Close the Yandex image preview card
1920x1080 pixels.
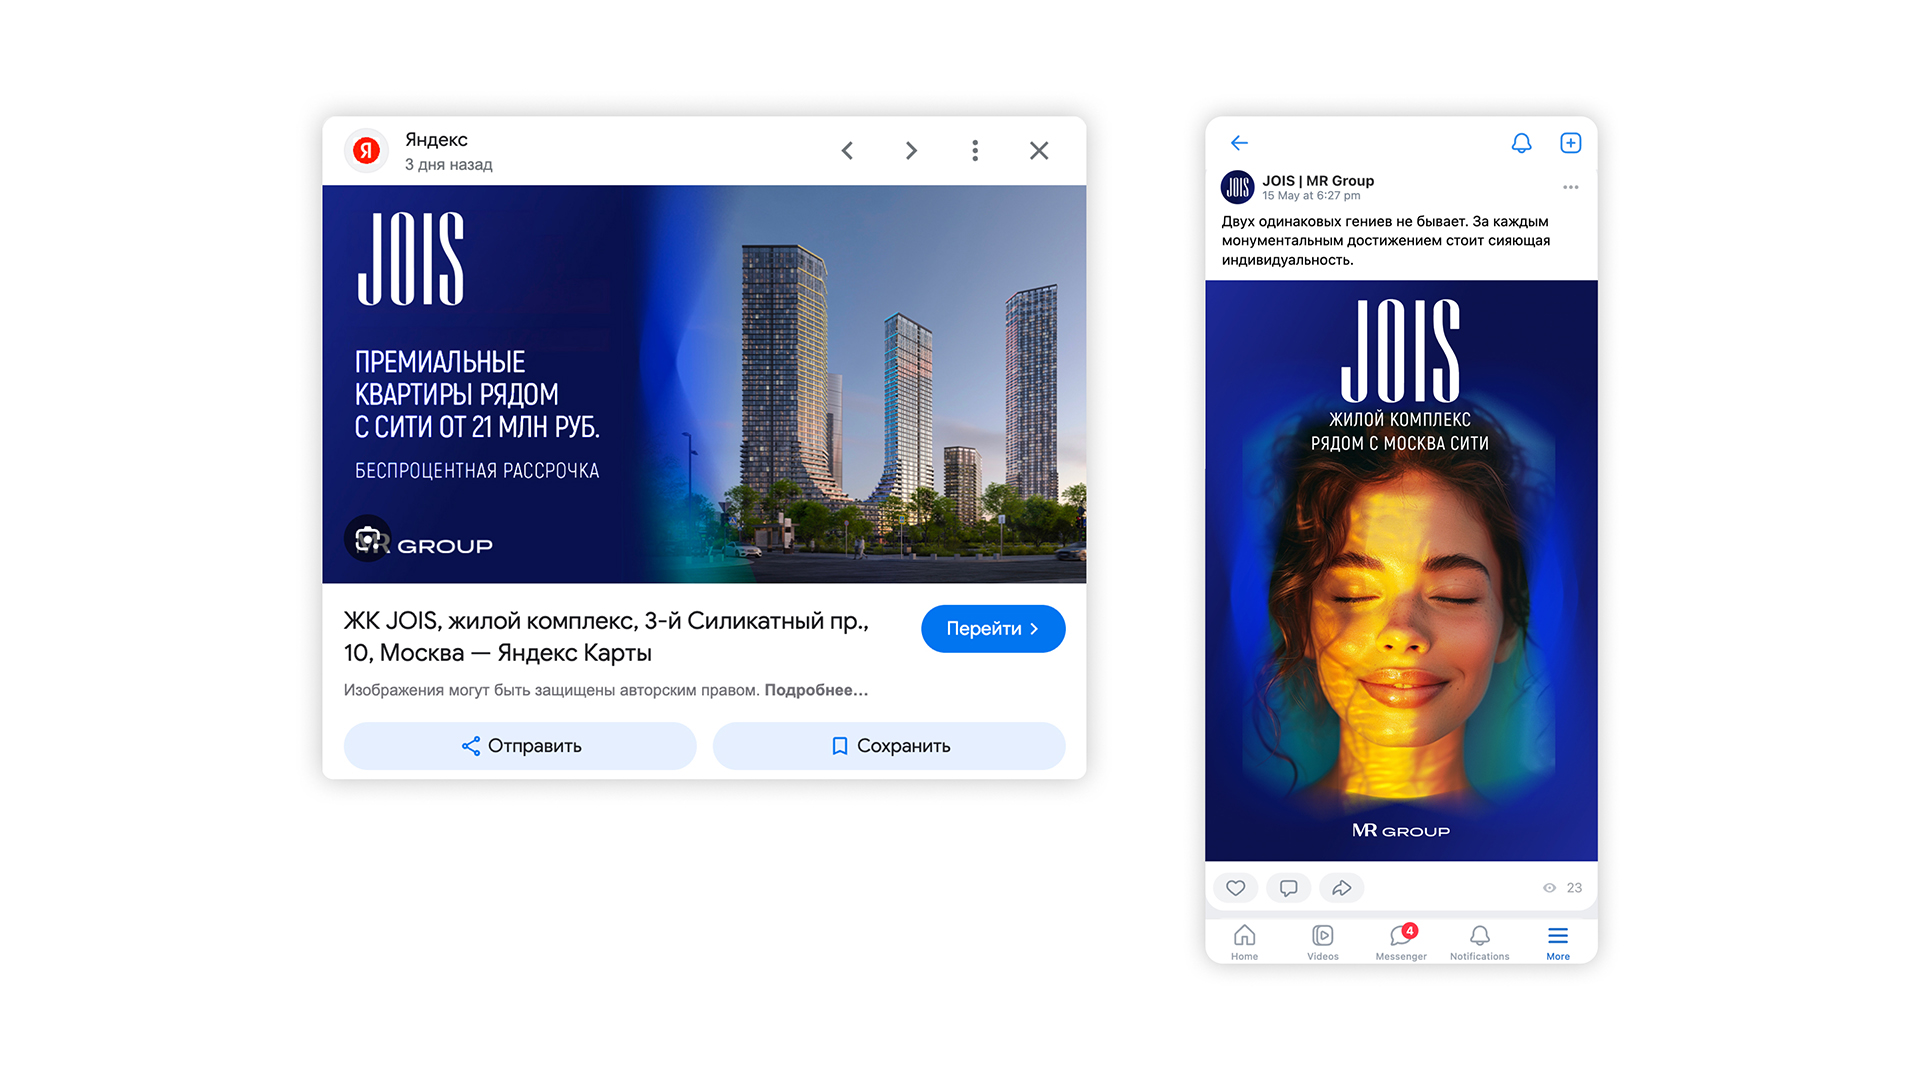coord(1039,151)
